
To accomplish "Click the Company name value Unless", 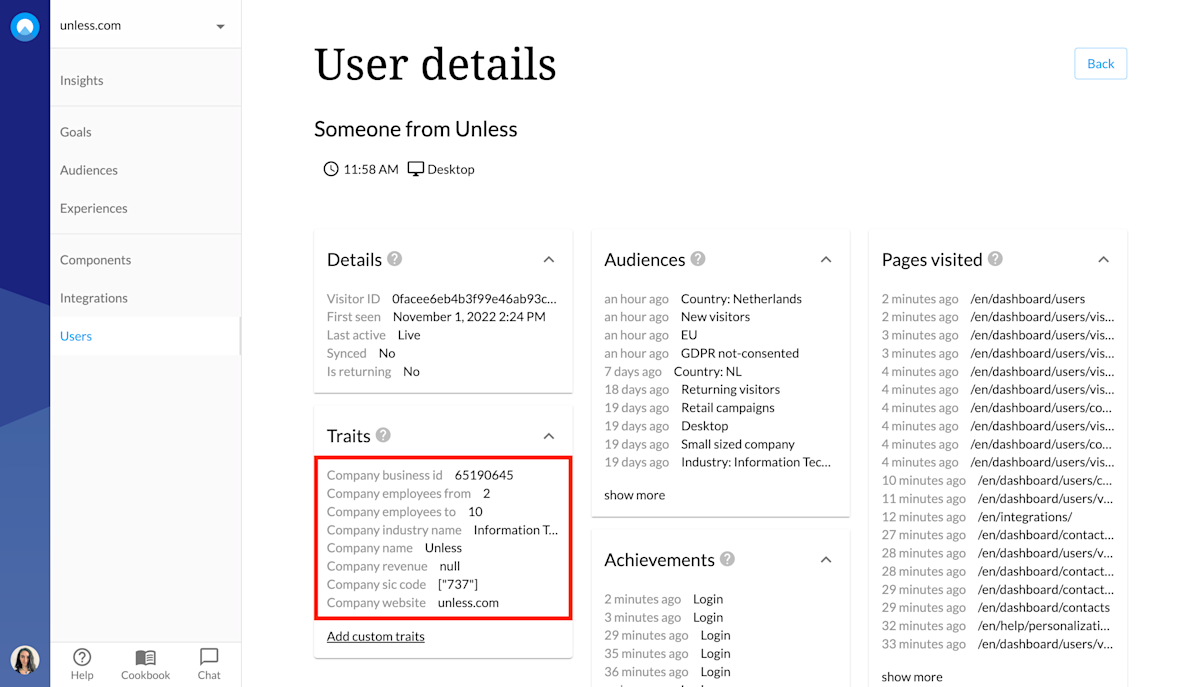I will (x=443, y=548).
